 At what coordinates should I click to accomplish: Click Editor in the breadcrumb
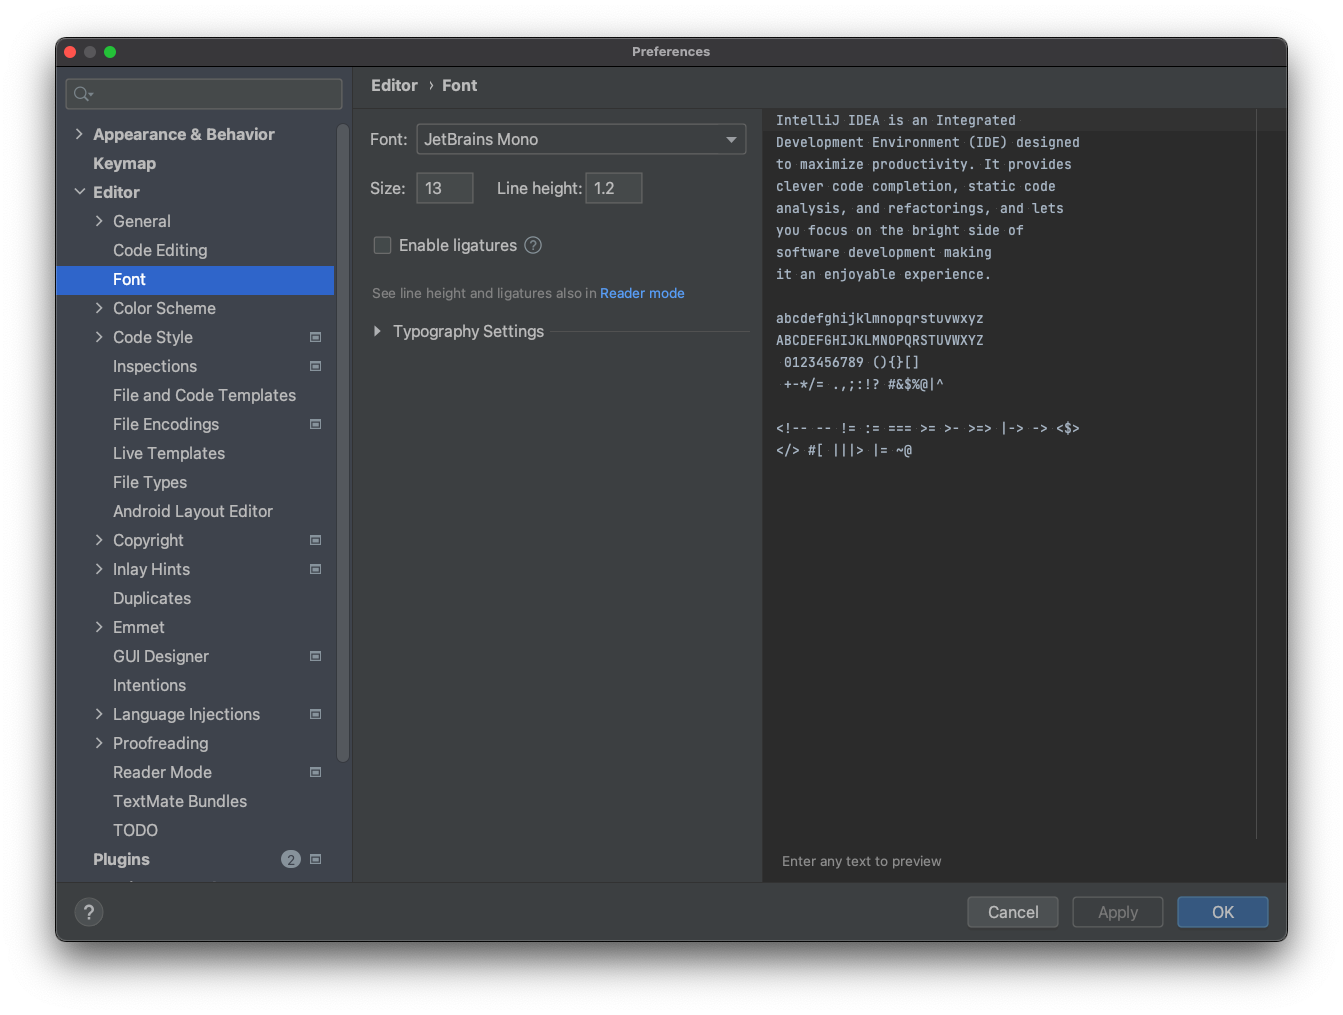(x=394, y=86)
